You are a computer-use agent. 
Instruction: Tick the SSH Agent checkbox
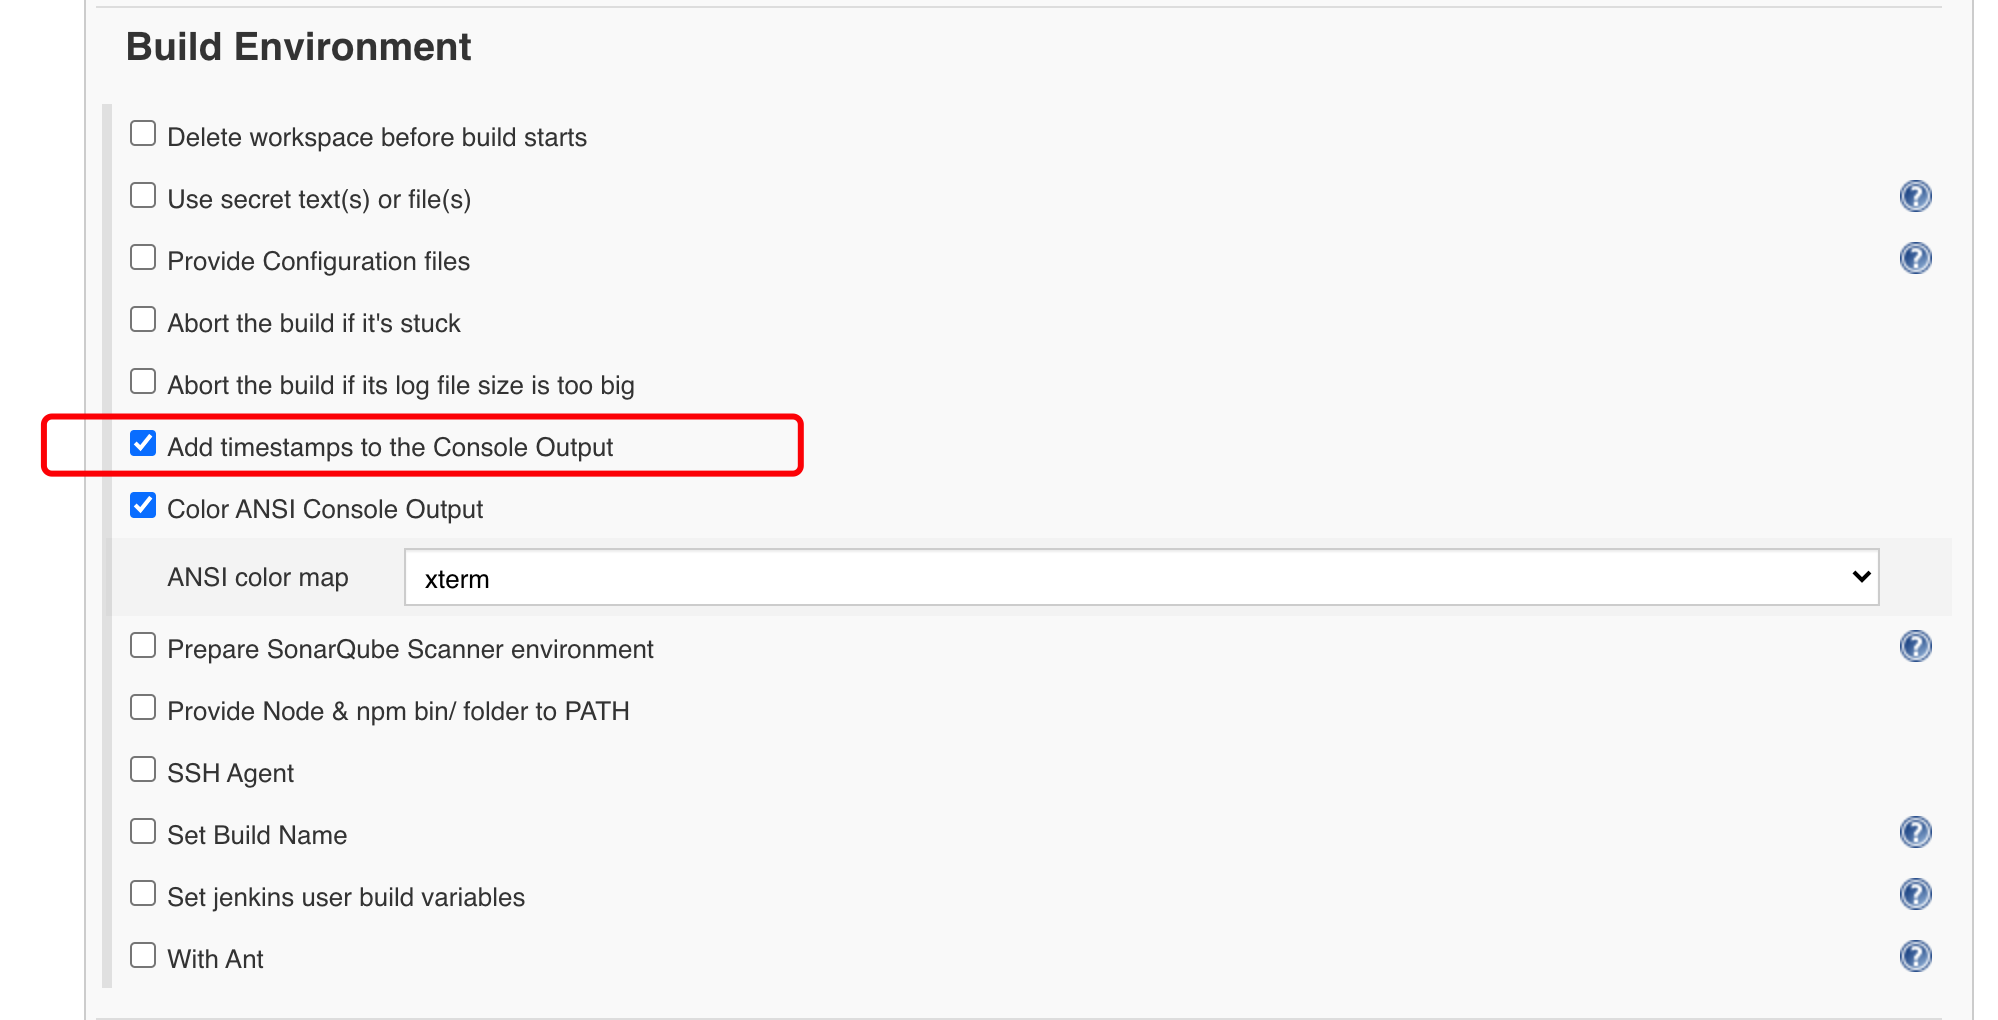click(143, 769)
